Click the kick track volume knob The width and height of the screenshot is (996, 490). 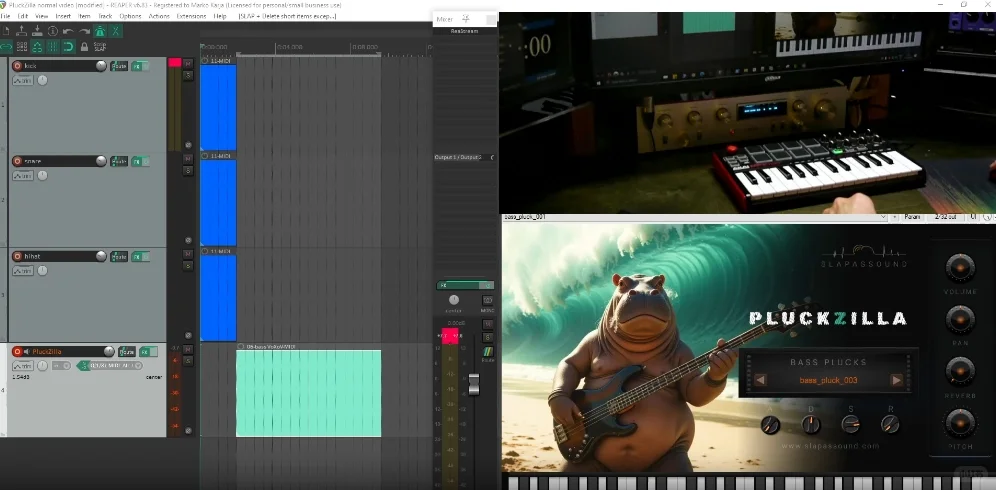101,66
